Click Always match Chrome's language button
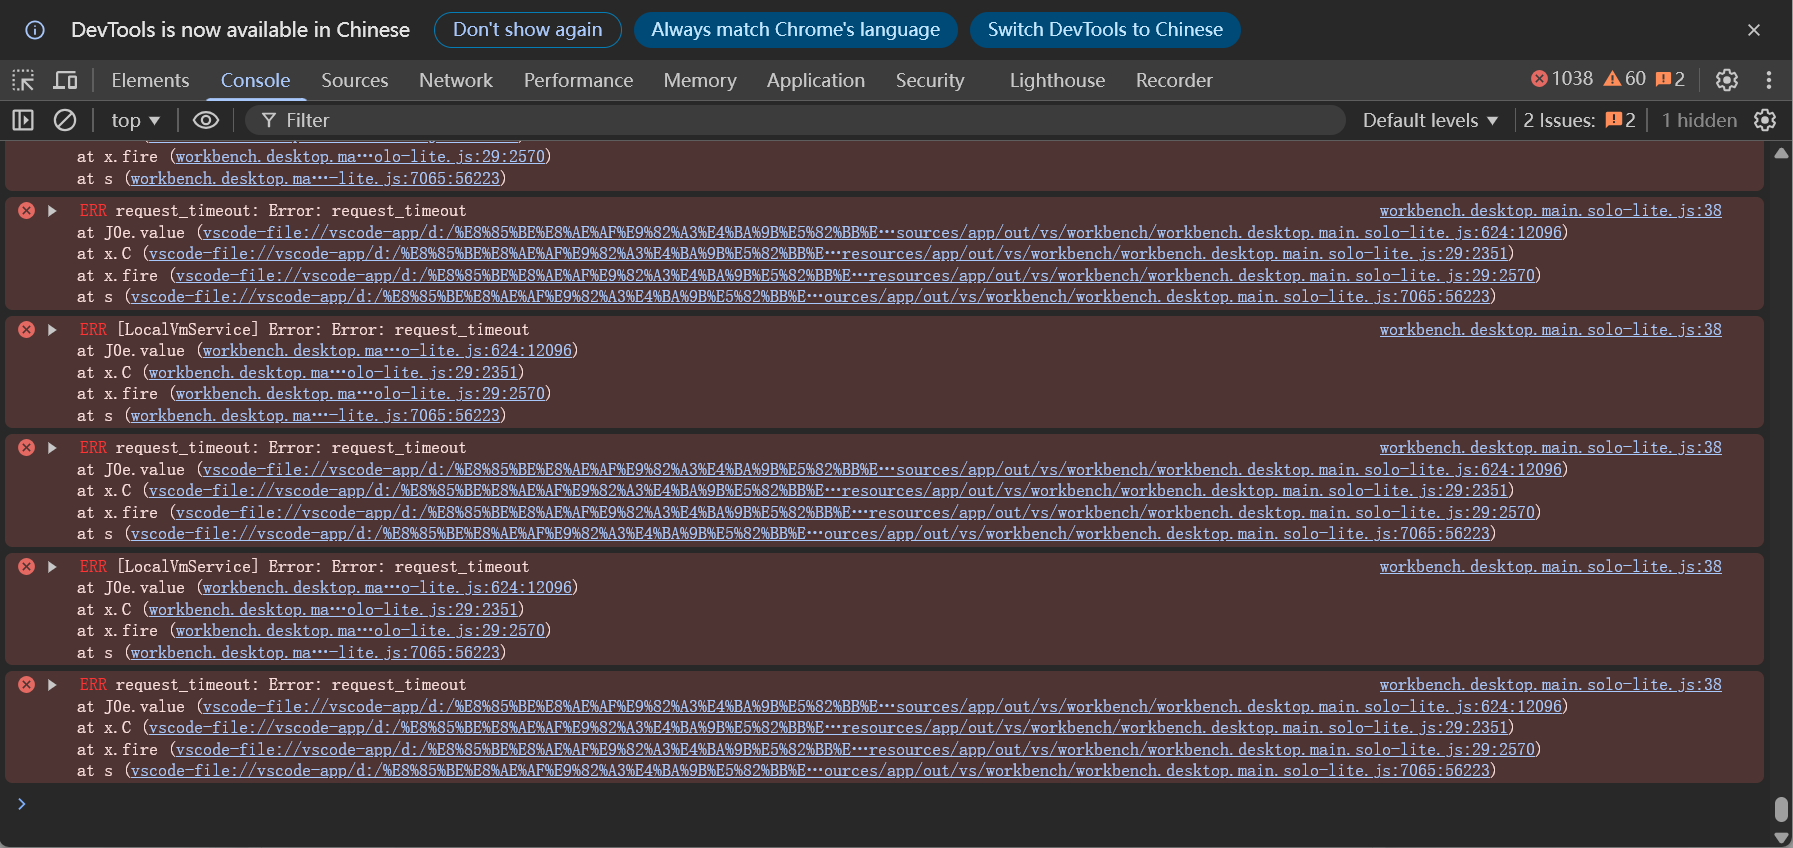Viewport: 1793px width, 848px height. [796, 30]
